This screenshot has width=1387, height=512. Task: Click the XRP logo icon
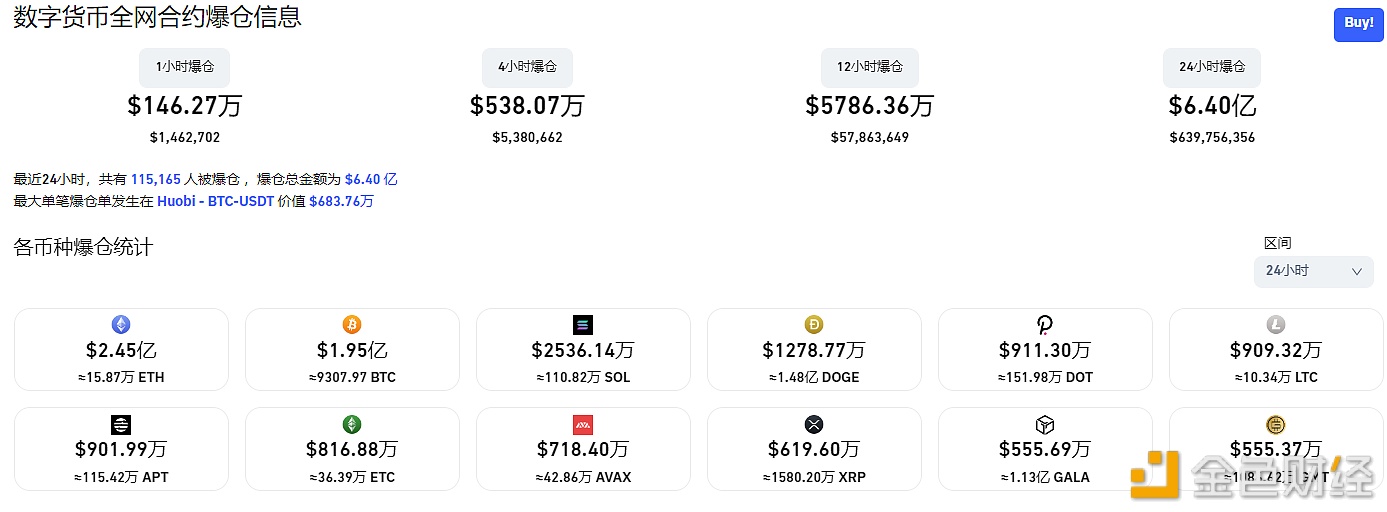(x=814, y=424)
